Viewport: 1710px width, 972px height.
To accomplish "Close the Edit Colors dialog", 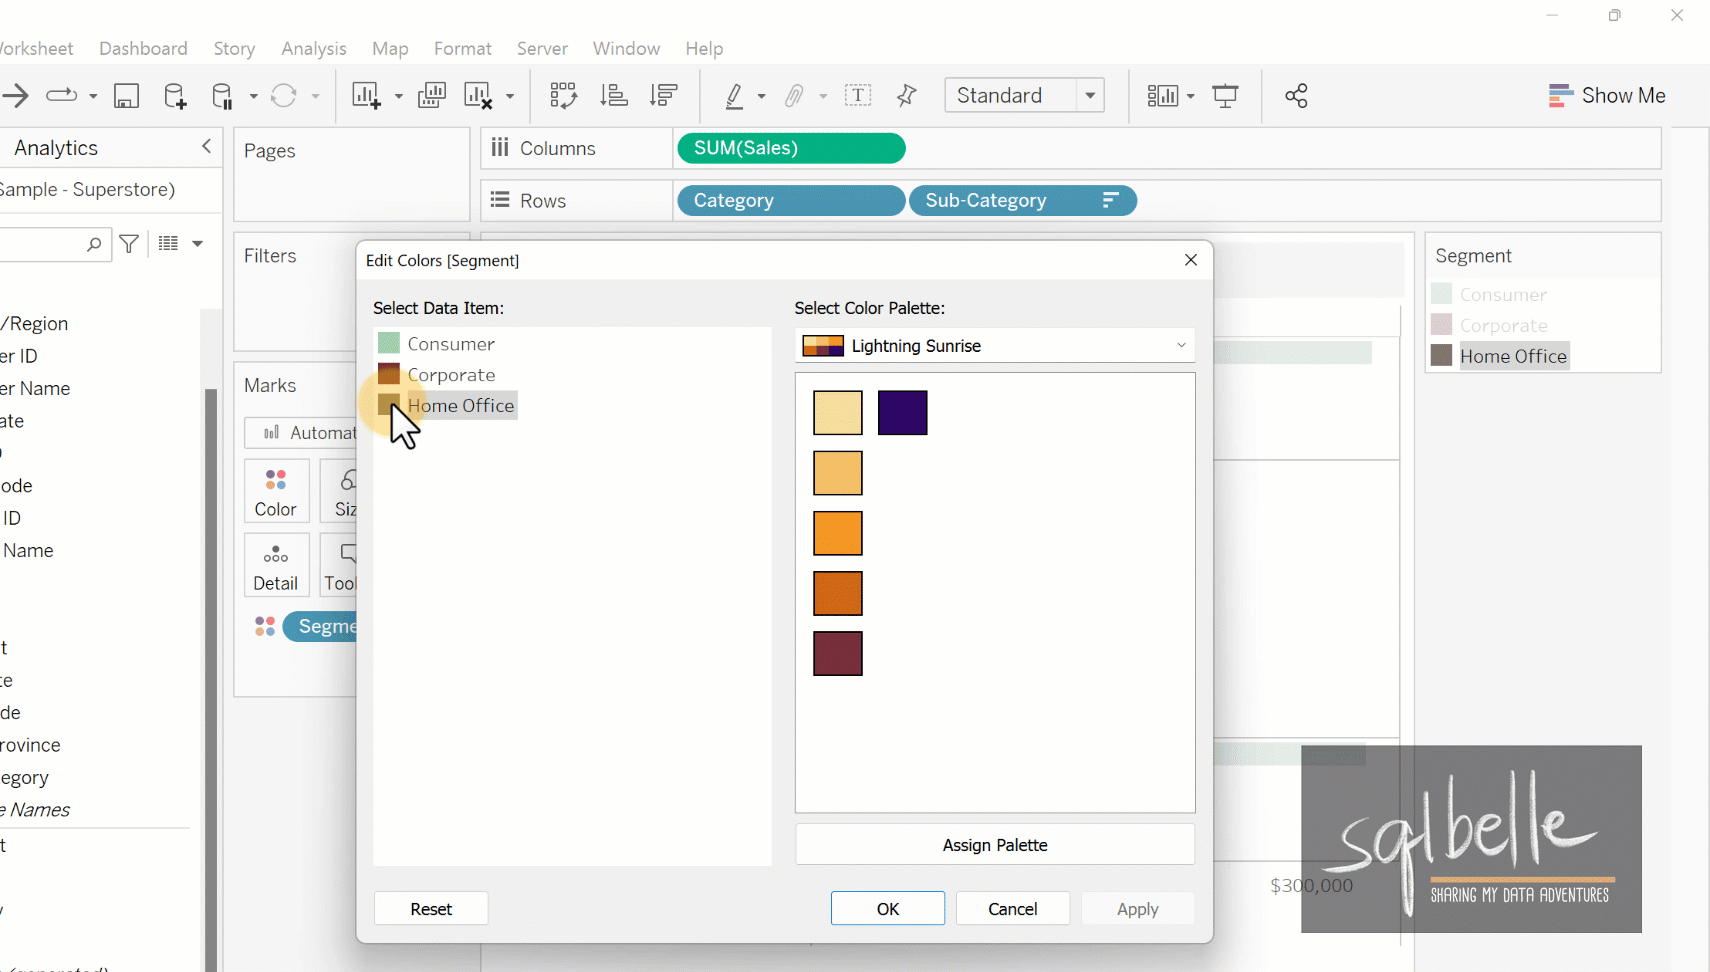I will [x=1191, y=260].
